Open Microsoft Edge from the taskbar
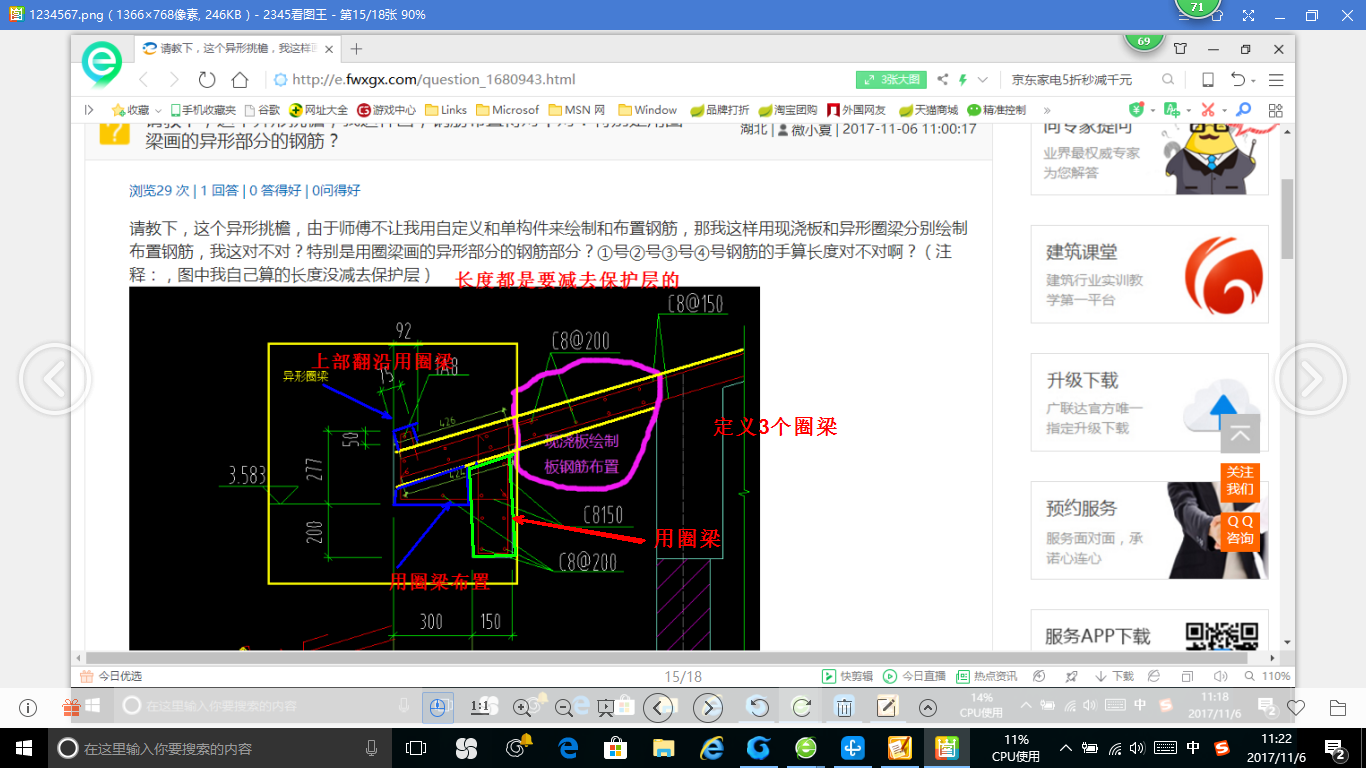This screenshot has height=768, width=1366. coord(568,748)
